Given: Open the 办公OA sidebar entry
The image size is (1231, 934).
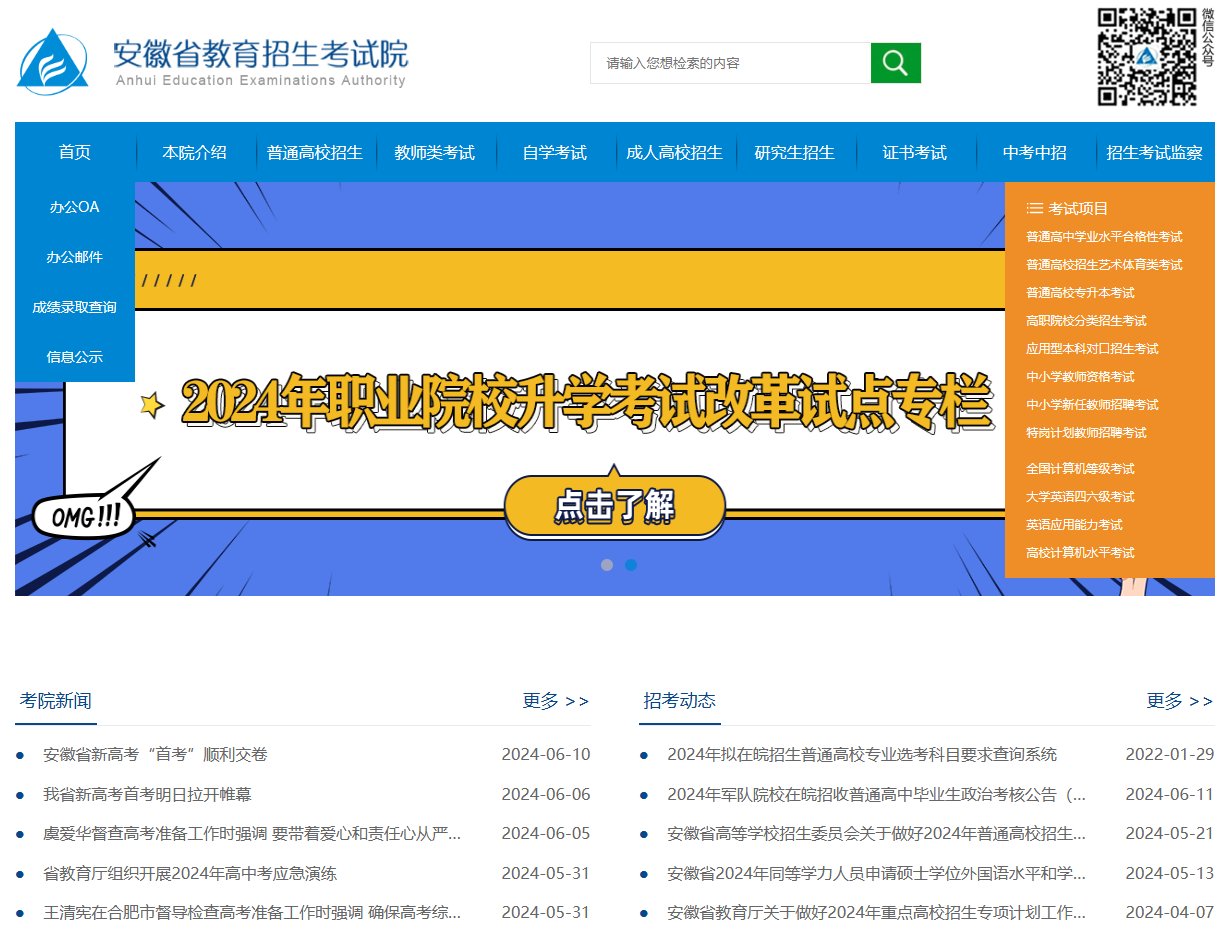Looking at the screenshot, I should 72,207.
